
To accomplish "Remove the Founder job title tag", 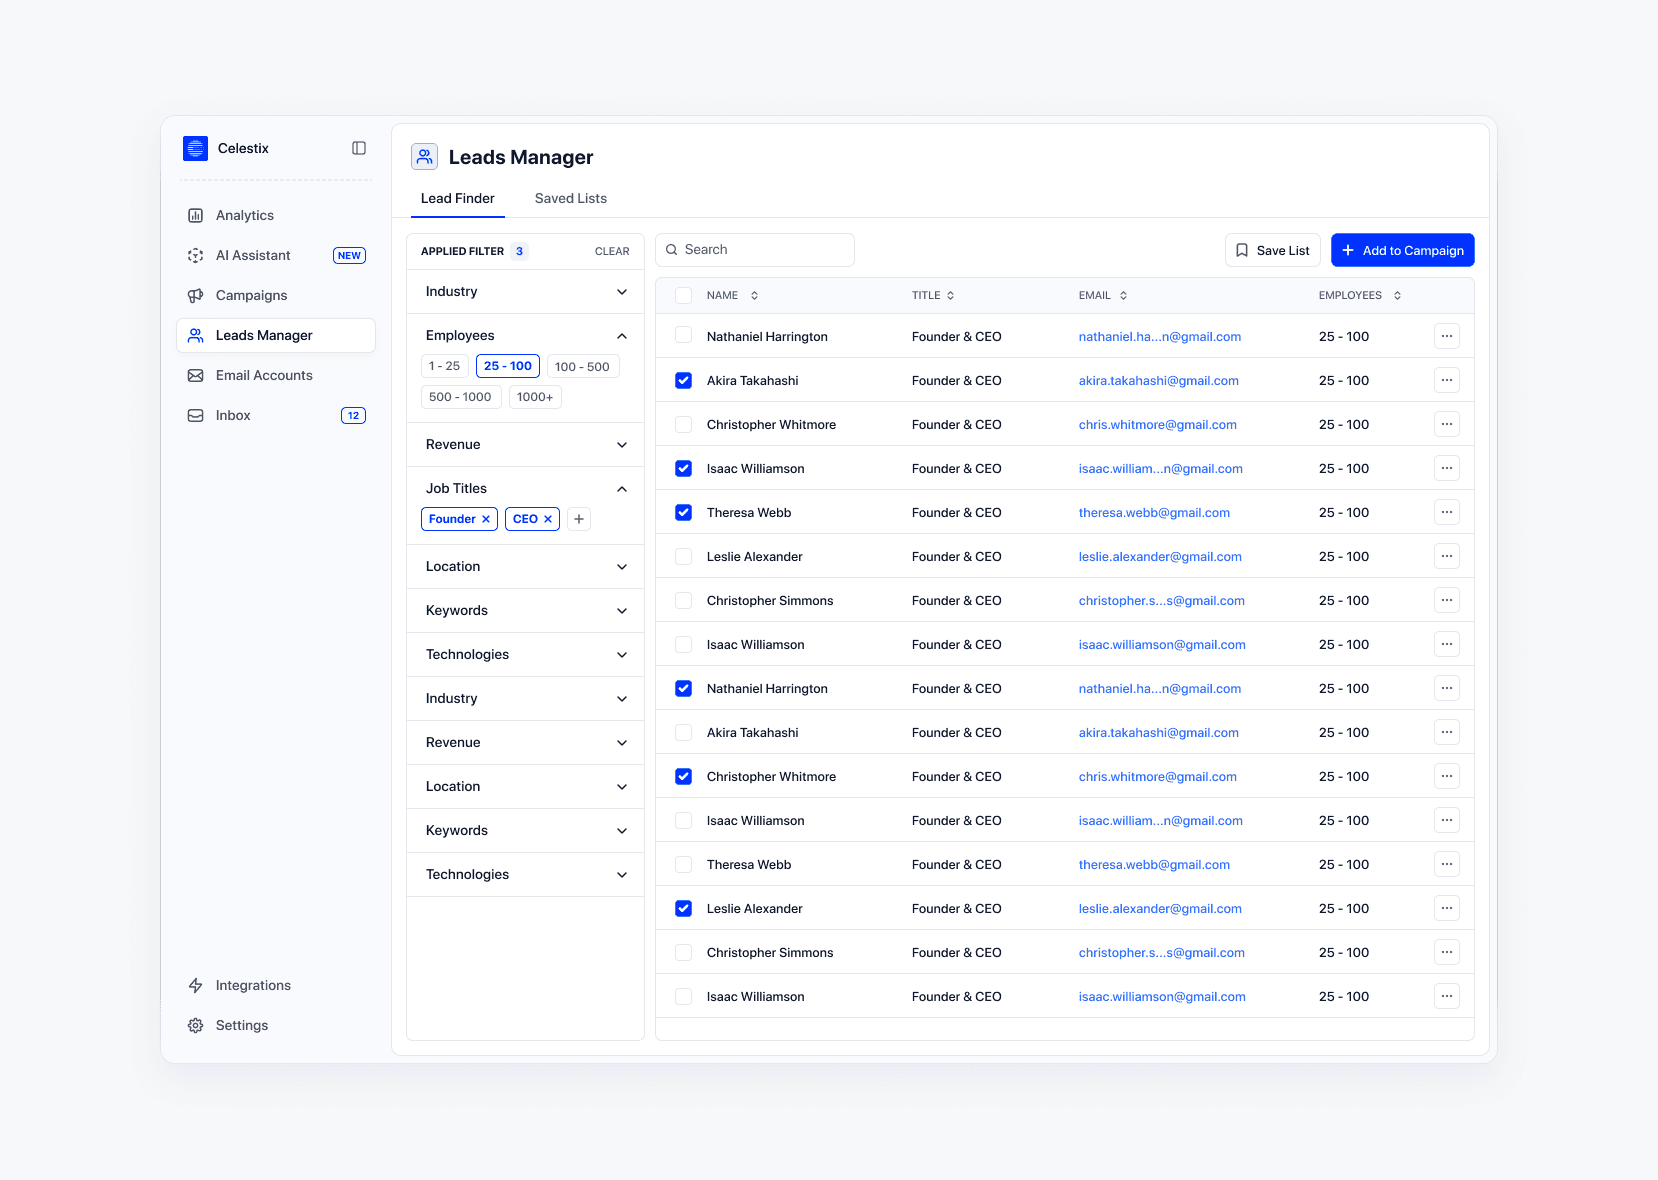I will tap(486, 519).
